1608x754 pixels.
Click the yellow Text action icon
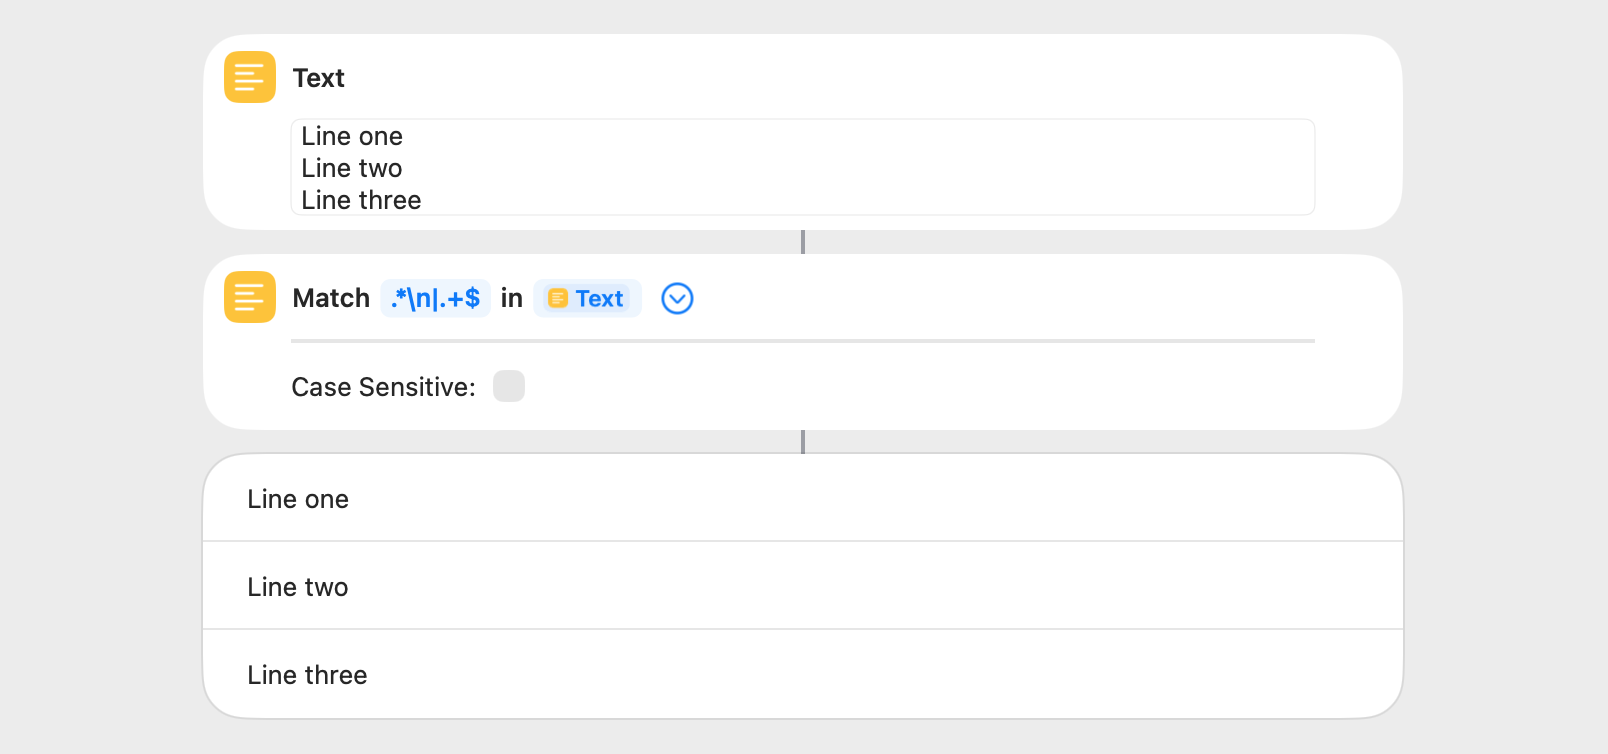[249, 77]
